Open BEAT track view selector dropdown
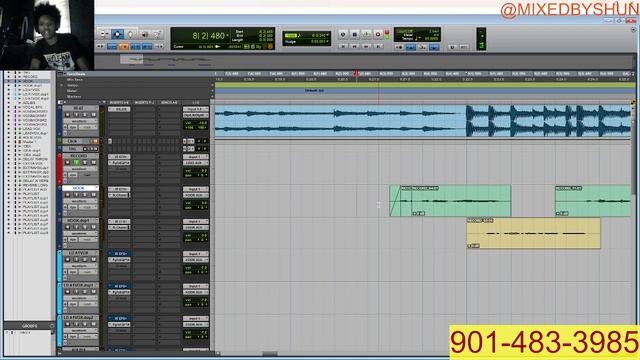Viewport: 640px width, 360px height. tap(80, 121)
